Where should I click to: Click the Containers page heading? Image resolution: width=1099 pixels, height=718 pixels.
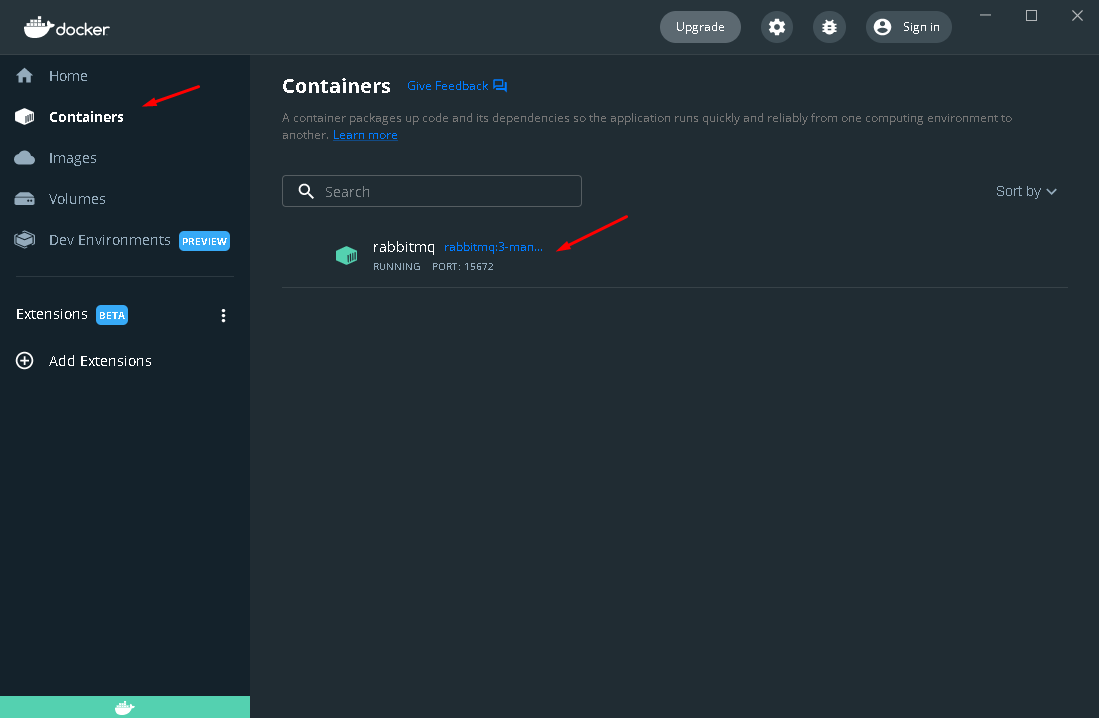tap(336, 86)
